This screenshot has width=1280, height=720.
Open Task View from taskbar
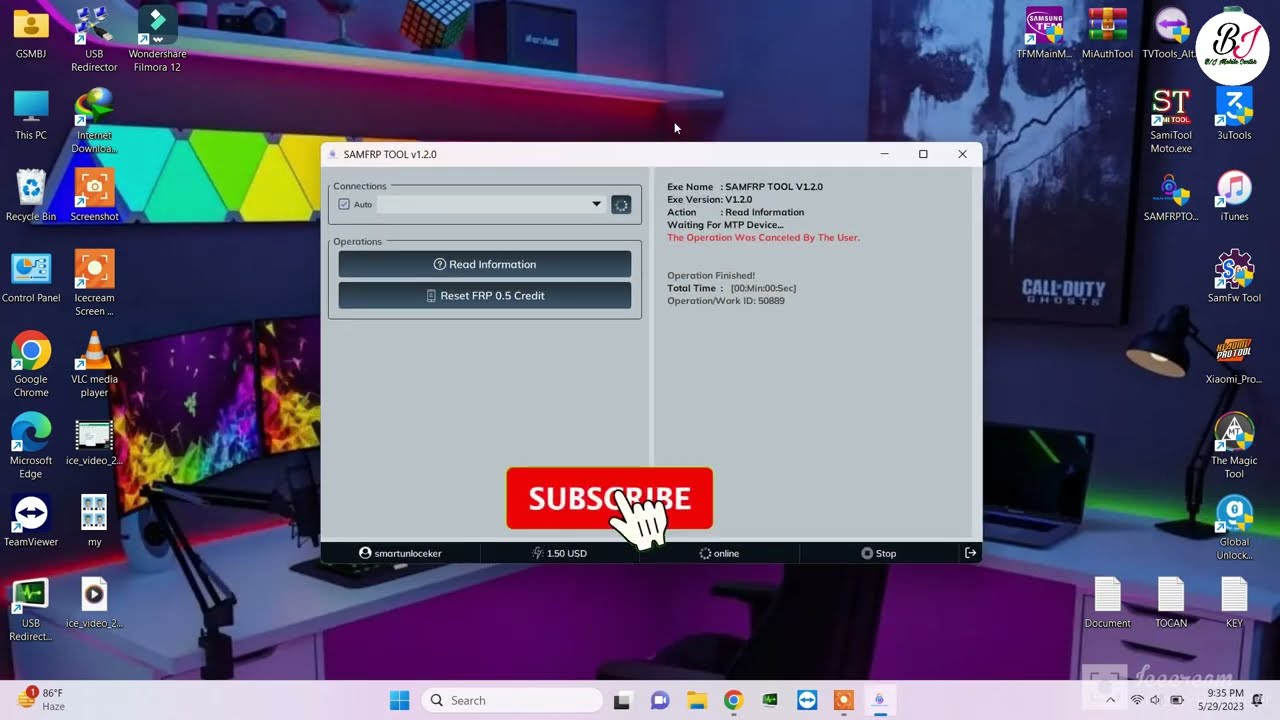click(x=622, y=700)
